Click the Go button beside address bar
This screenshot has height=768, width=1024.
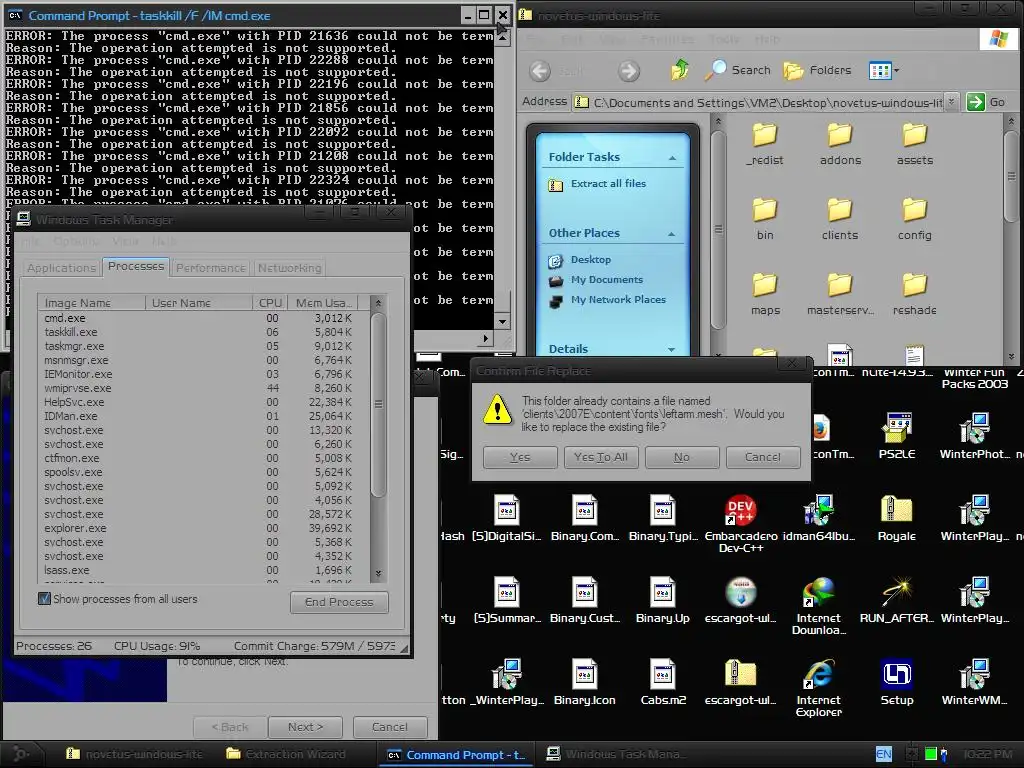(x=986, y=102)
